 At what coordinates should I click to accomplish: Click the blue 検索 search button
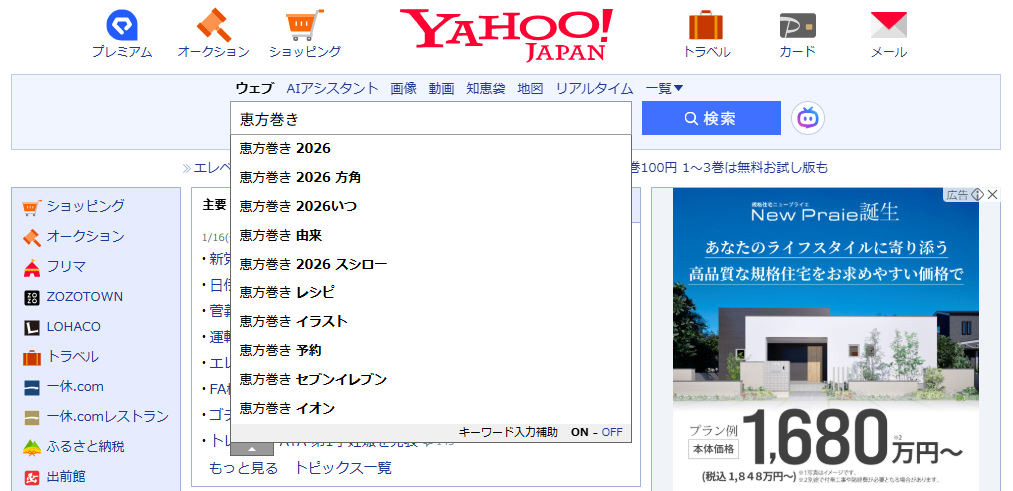coord(711,118)
